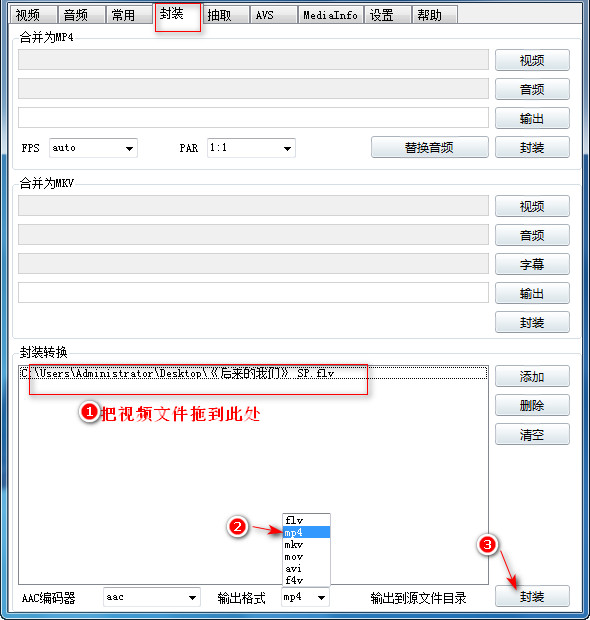Click 视频 button in 合并为MP4 section
590x620 pixels.
point(532,60)
